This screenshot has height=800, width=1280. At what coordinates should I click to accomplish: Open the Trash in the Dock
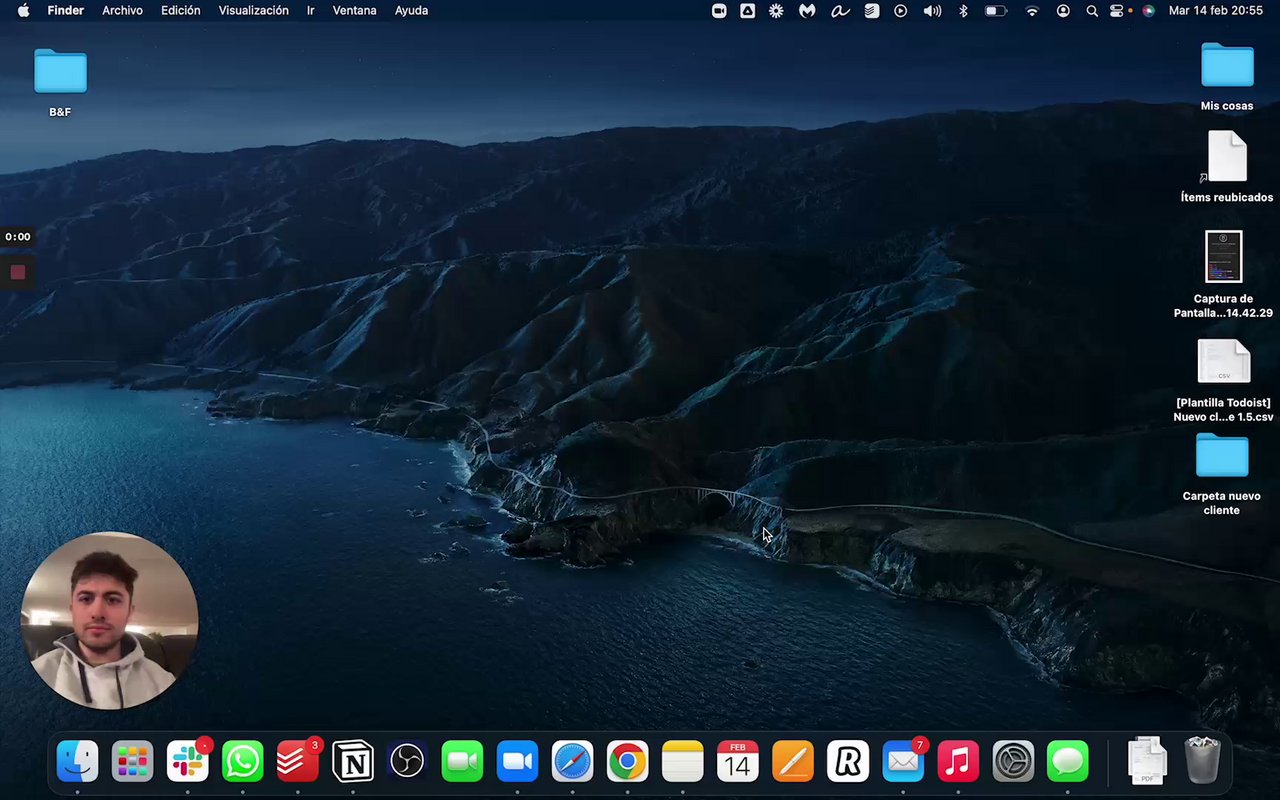(x=1202, y=762)
